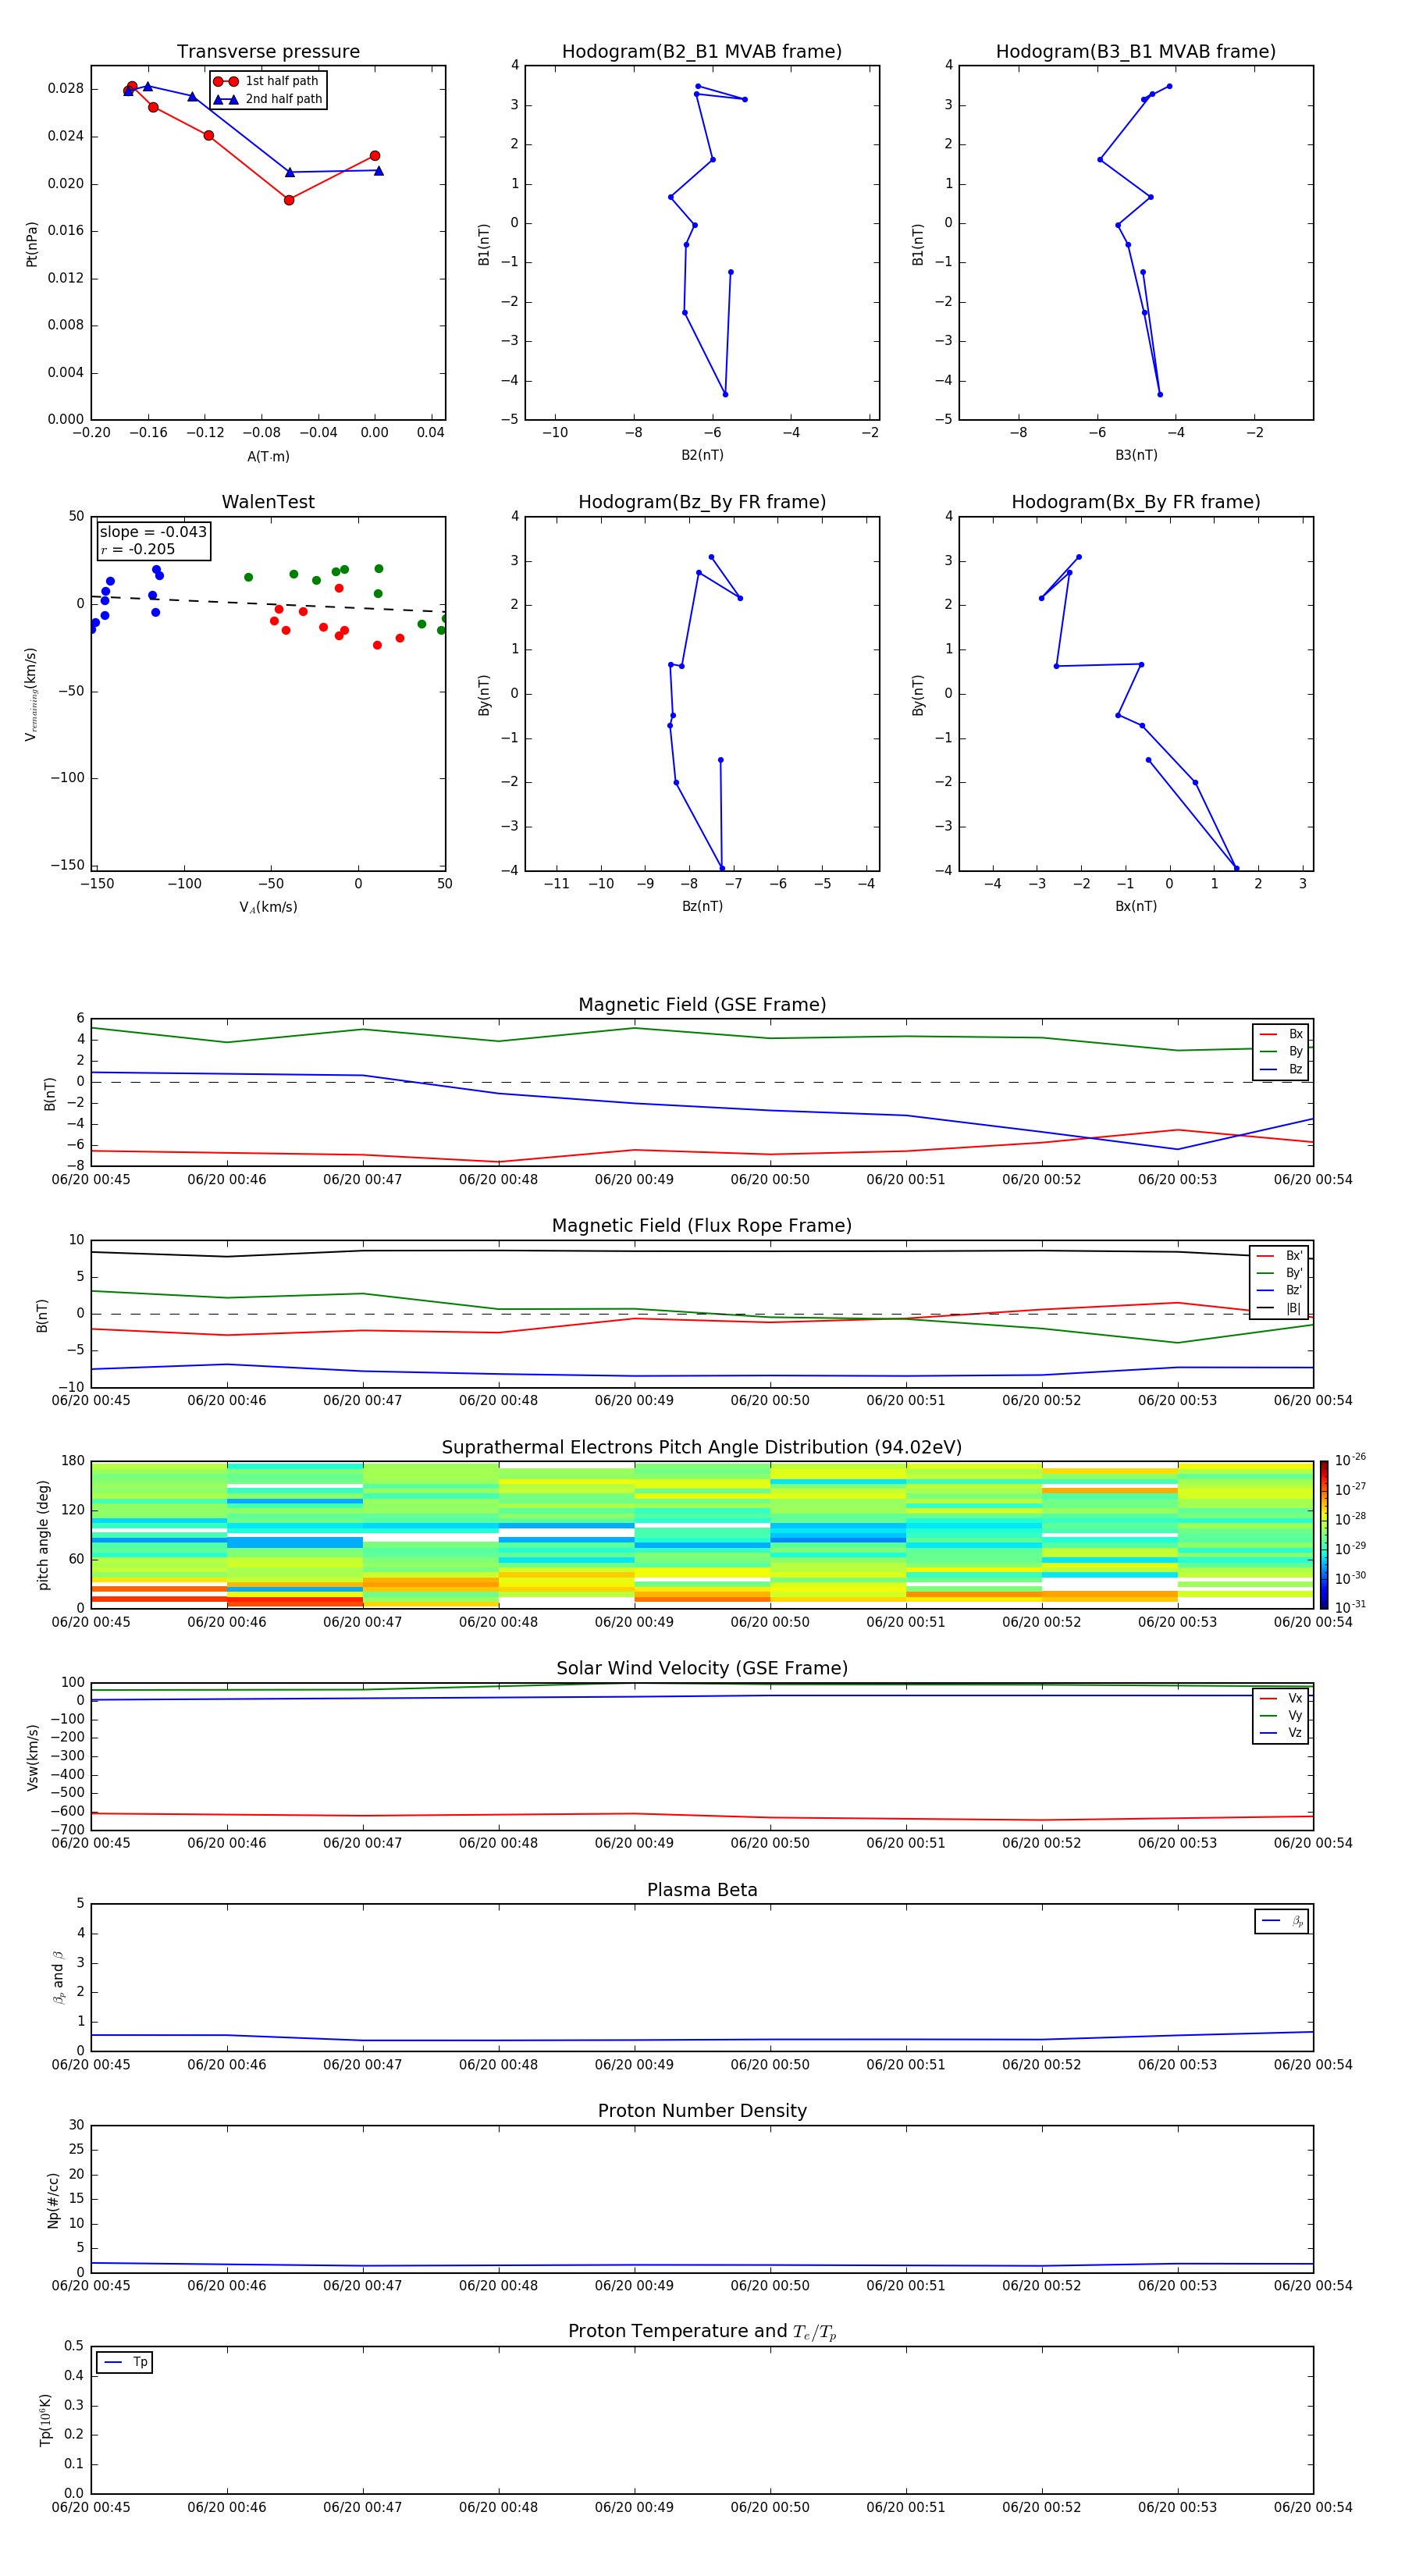This screenshot has width=1405, height=2576.
Task: Click the 'Vsw(km/s)' axis label
Action: pyautogui.click(x=33, y=1756)
